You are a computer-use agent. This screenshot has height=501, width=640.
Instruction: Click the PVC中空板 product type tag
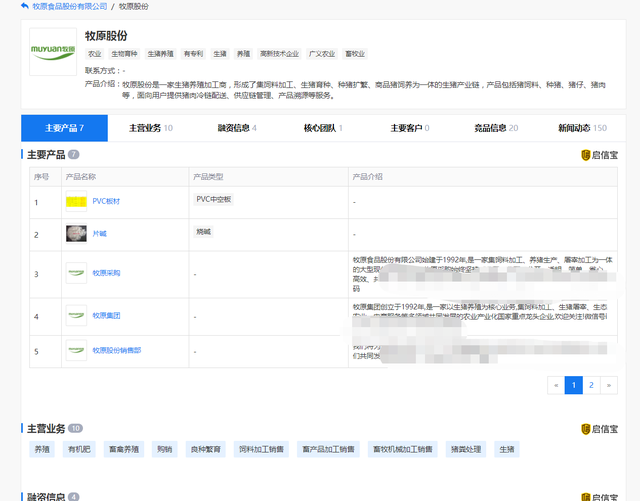click(213, 199)
